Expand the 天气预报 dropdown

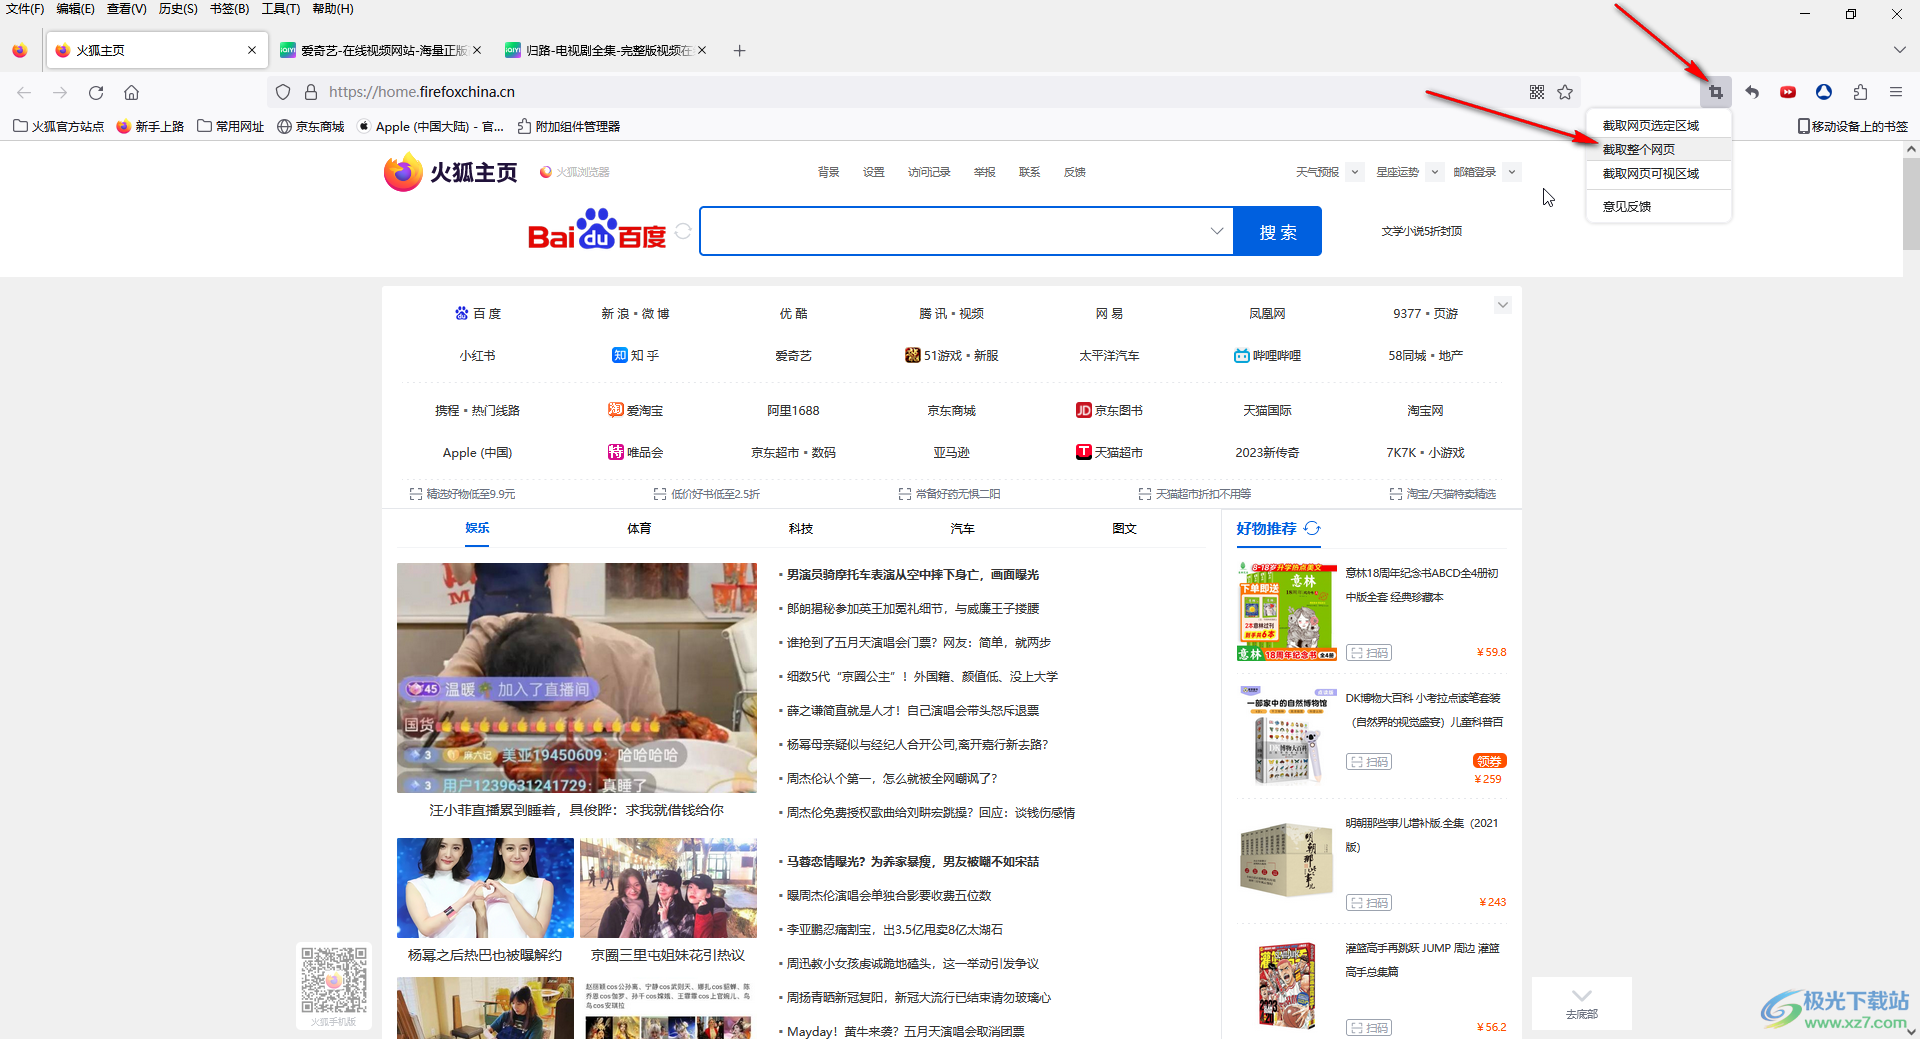(1355, 172)
